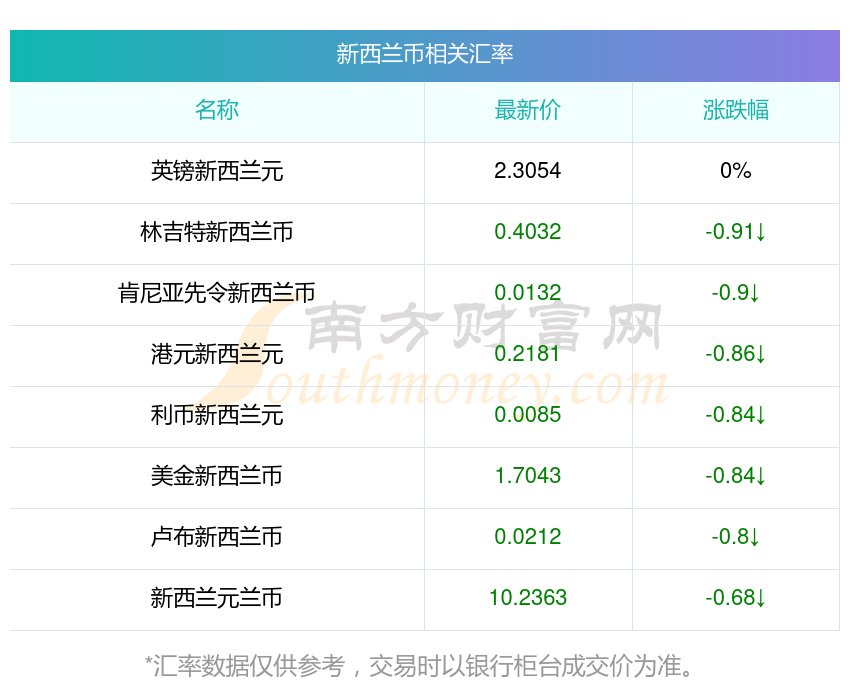Click the 0.0085 price cell
This screenshot has width=850, height=698.
(527, 415)
